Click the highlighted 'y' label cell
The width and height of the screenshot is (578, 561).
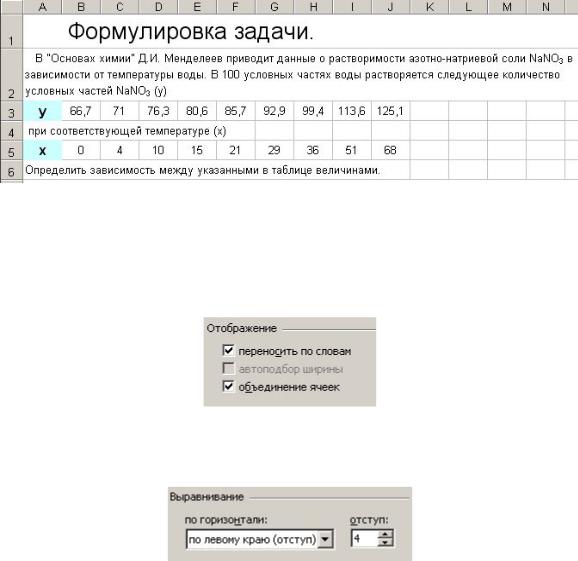(x=42, y=111)
